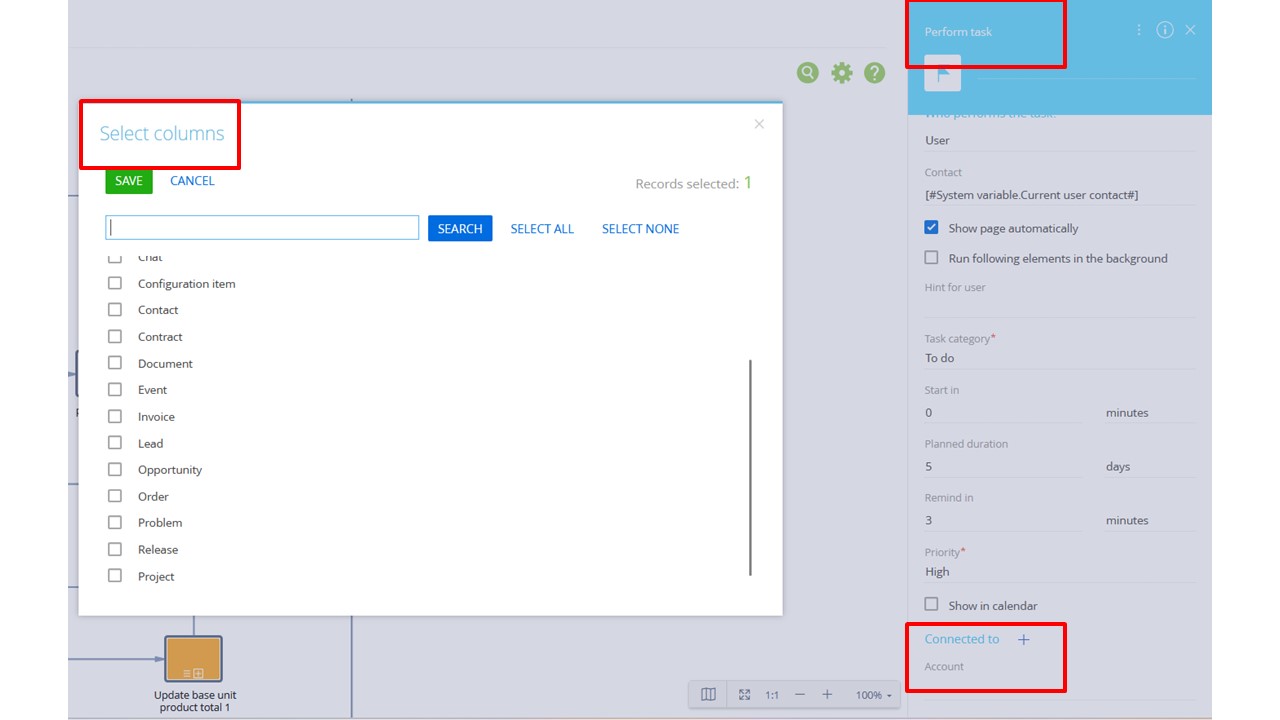Save the selected columns
Viewport: 1280px width, 720px height.
point(129,181)
